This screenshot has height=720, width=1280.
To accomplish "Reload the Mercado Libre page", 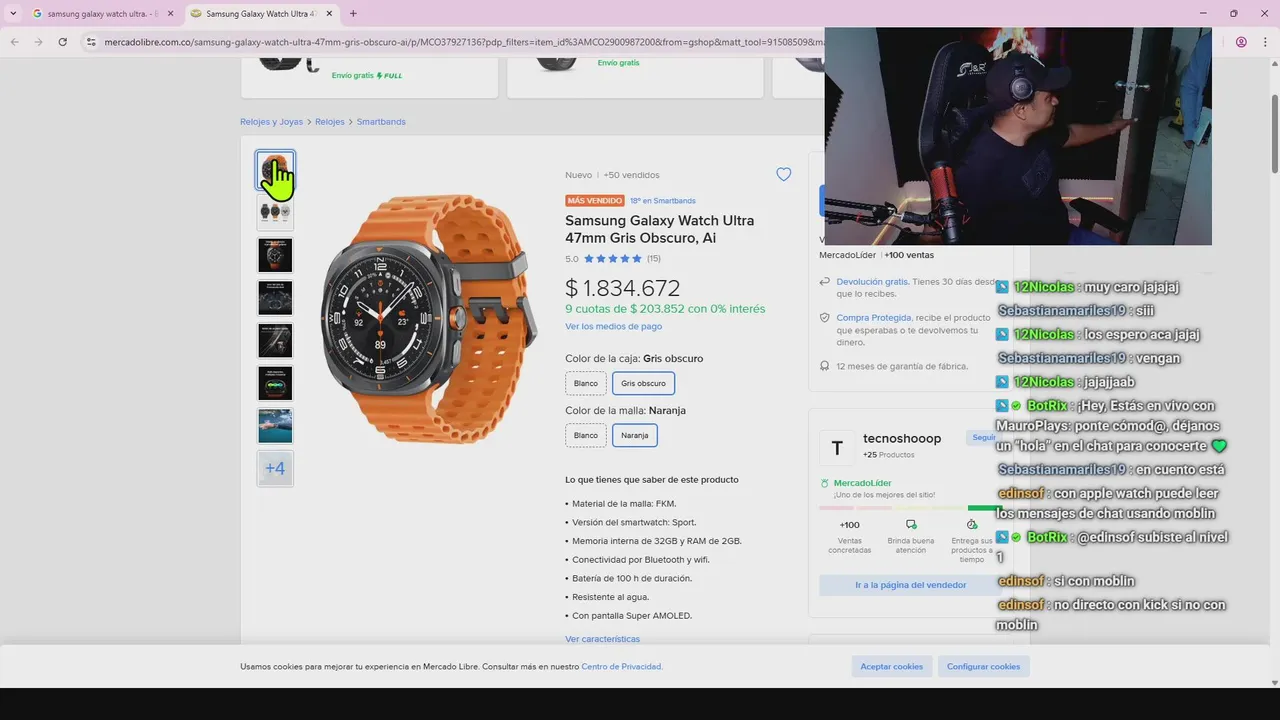I will [63, 42].
